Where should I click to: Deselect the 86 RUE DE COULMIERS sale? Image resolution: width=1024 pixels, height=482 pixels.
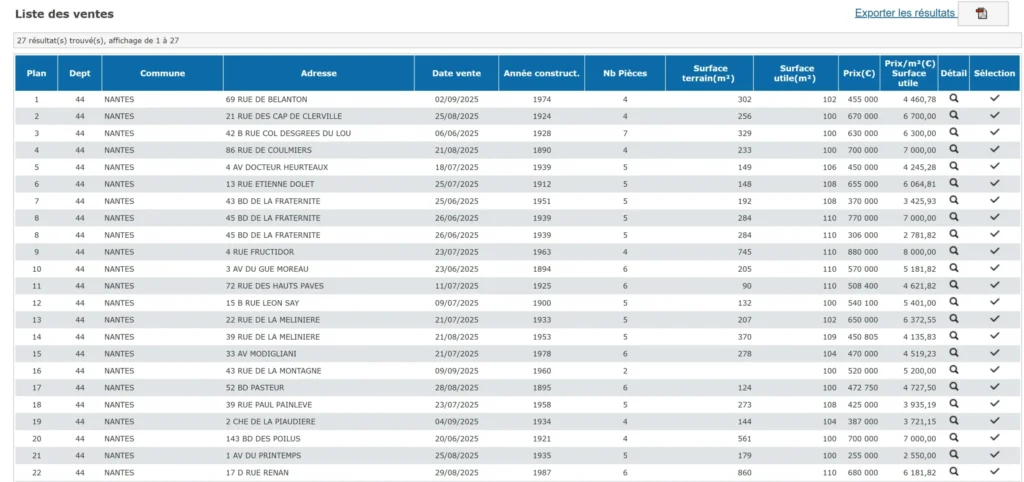coord(995,150)
